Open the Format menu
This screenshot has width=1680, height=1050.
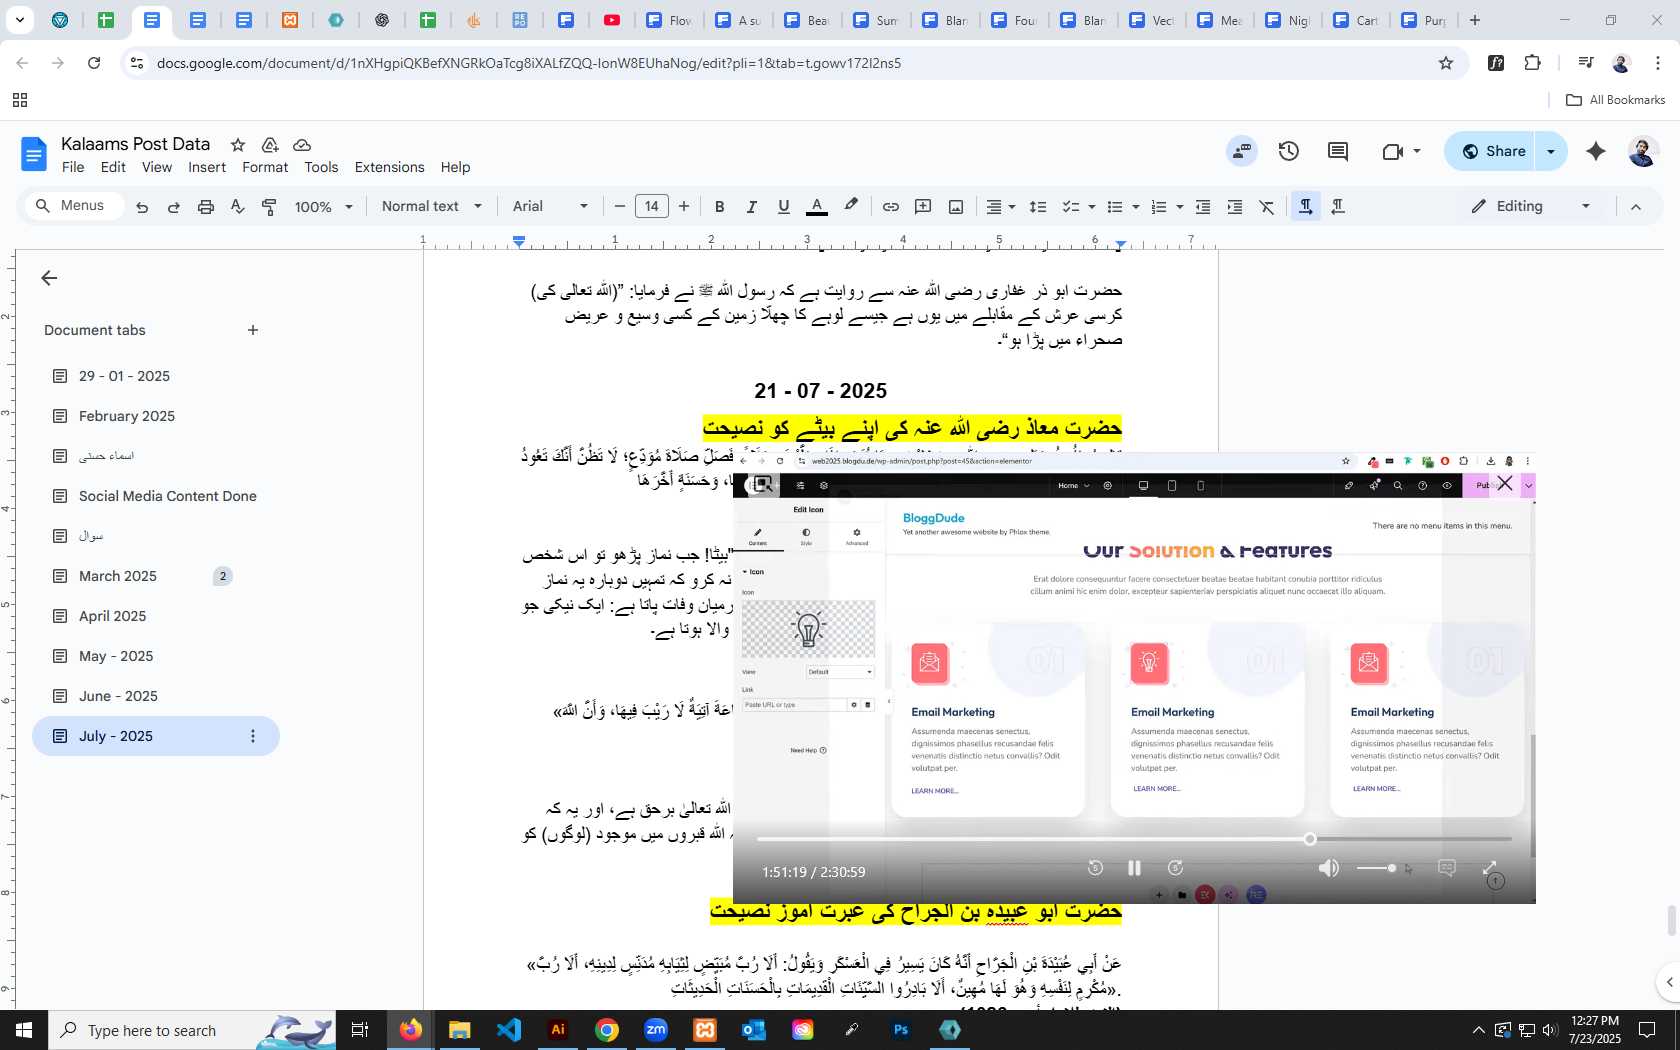[x=265, y=167]
